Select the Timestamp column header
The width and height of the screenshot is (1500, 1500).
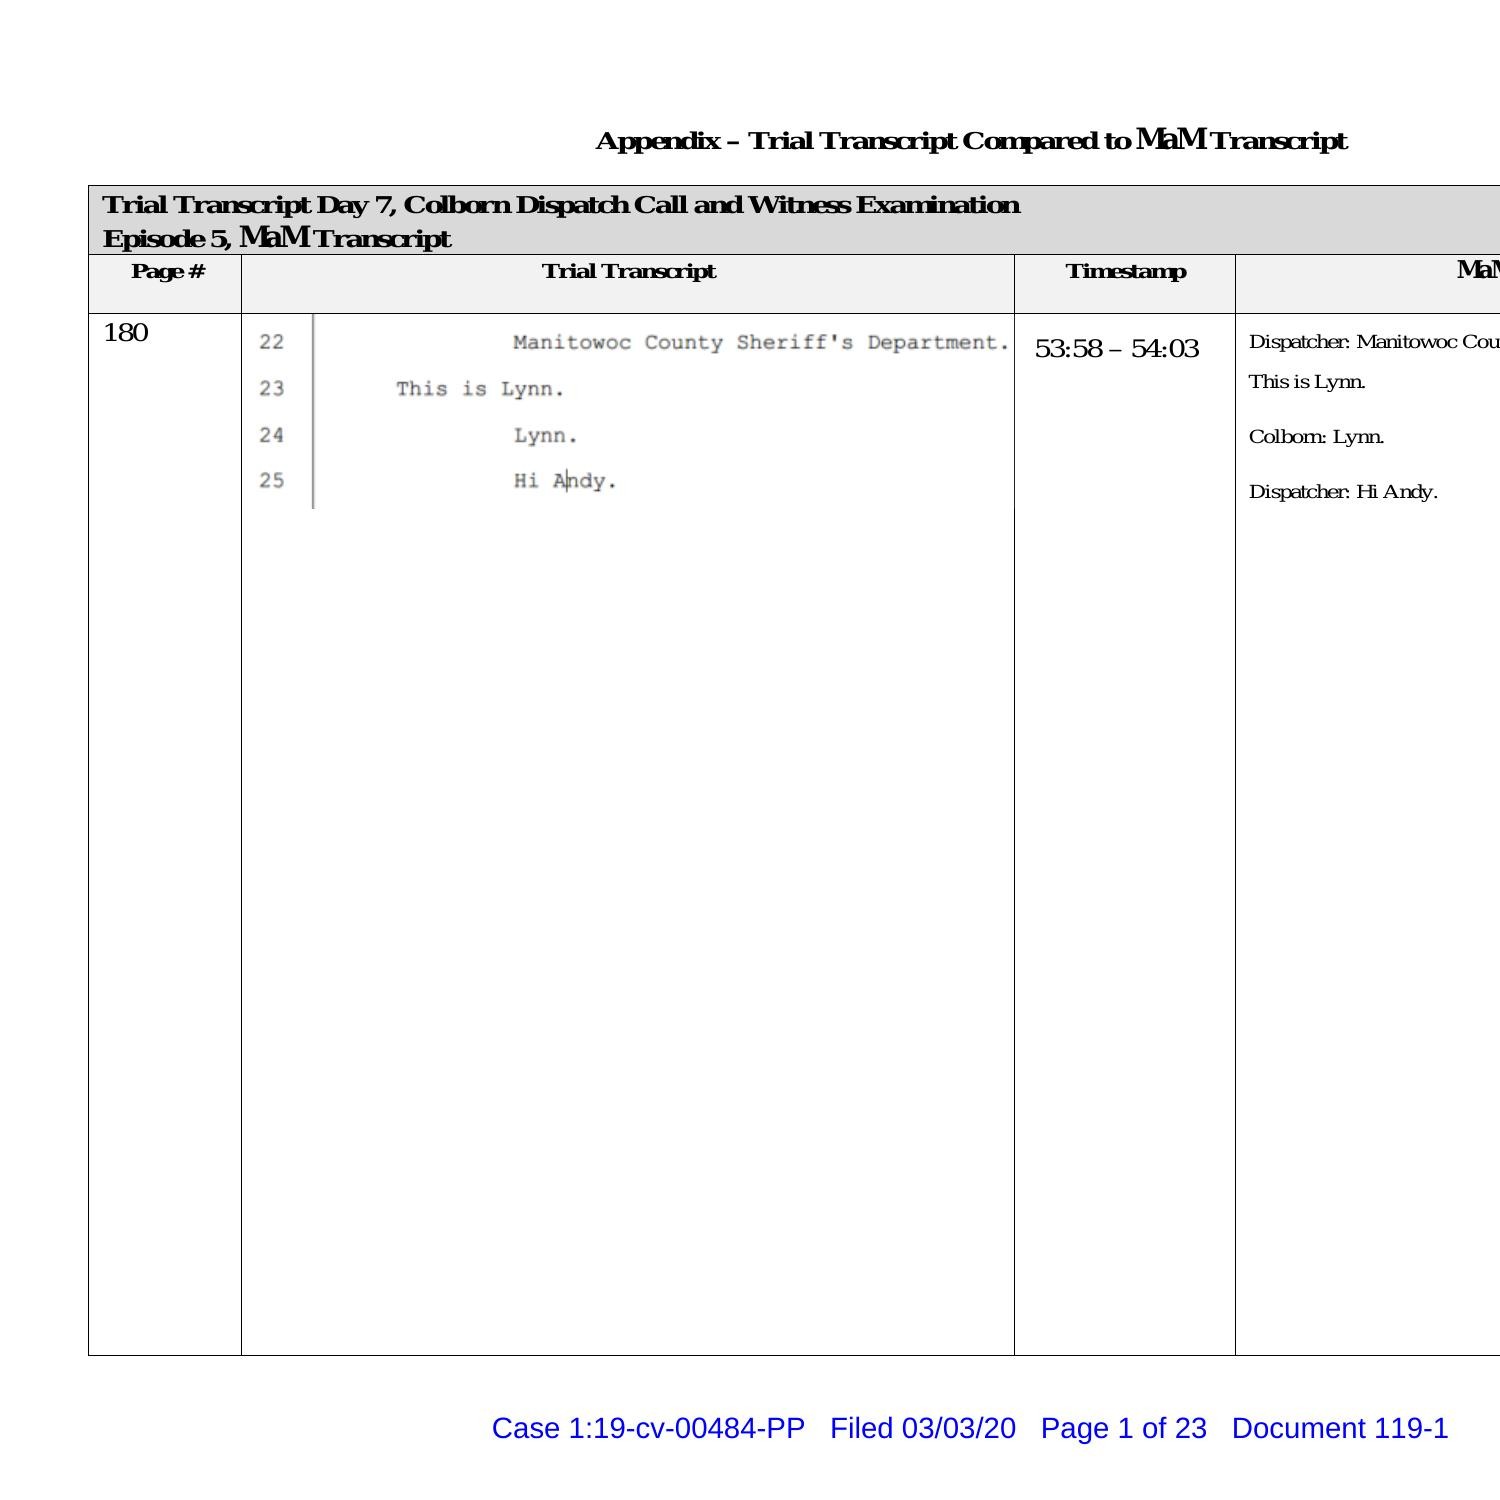[x=1125, y=272]
